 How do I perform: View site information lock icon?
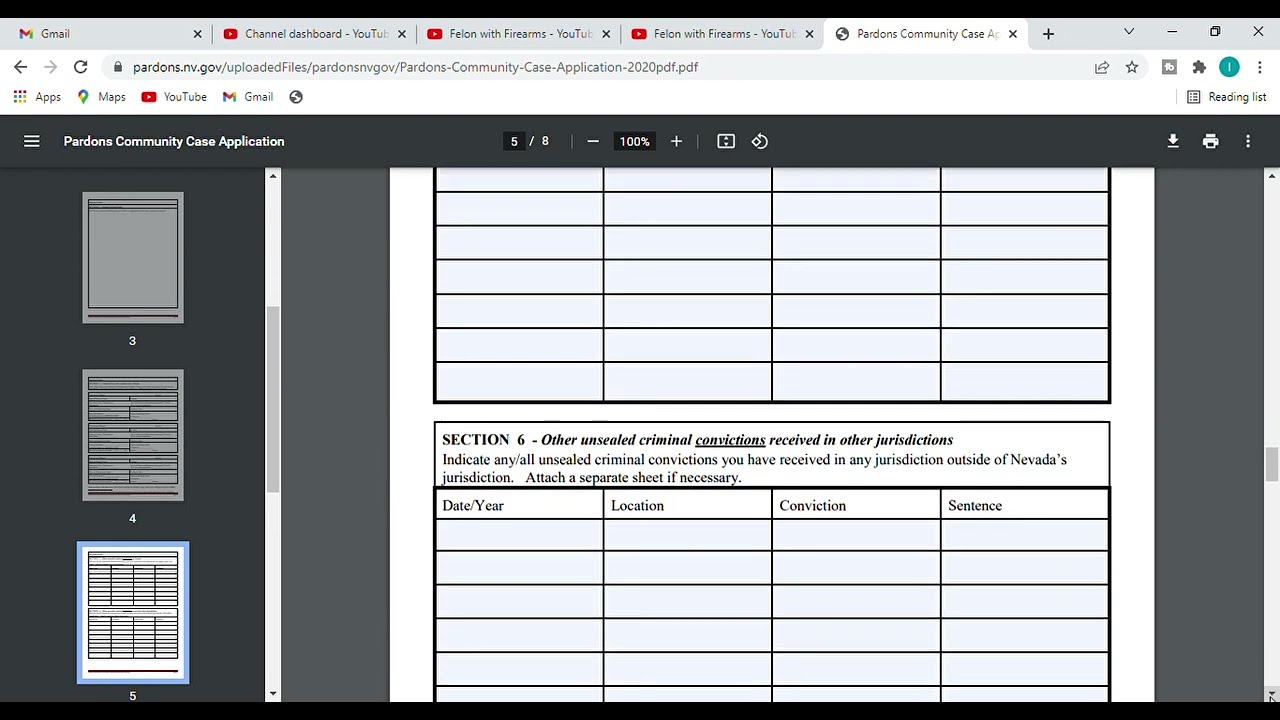click(x=118, y=67)
